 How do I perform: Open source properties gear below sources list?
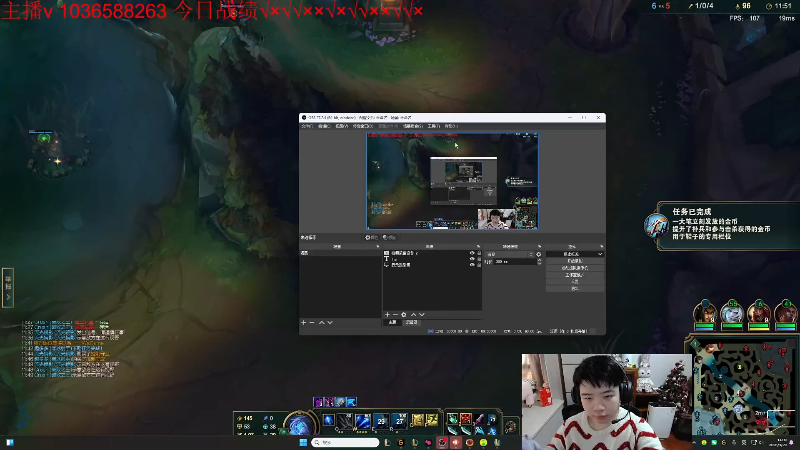tap(404, 314)
